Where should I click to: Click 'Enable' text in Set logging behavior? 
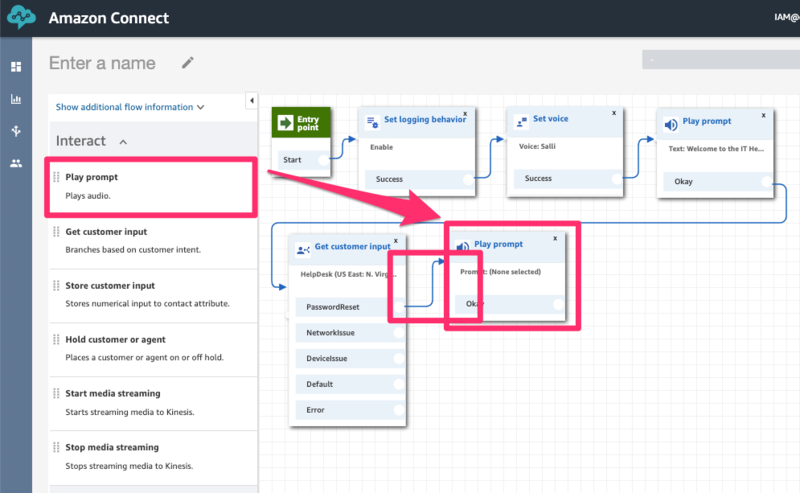[382, 147]
